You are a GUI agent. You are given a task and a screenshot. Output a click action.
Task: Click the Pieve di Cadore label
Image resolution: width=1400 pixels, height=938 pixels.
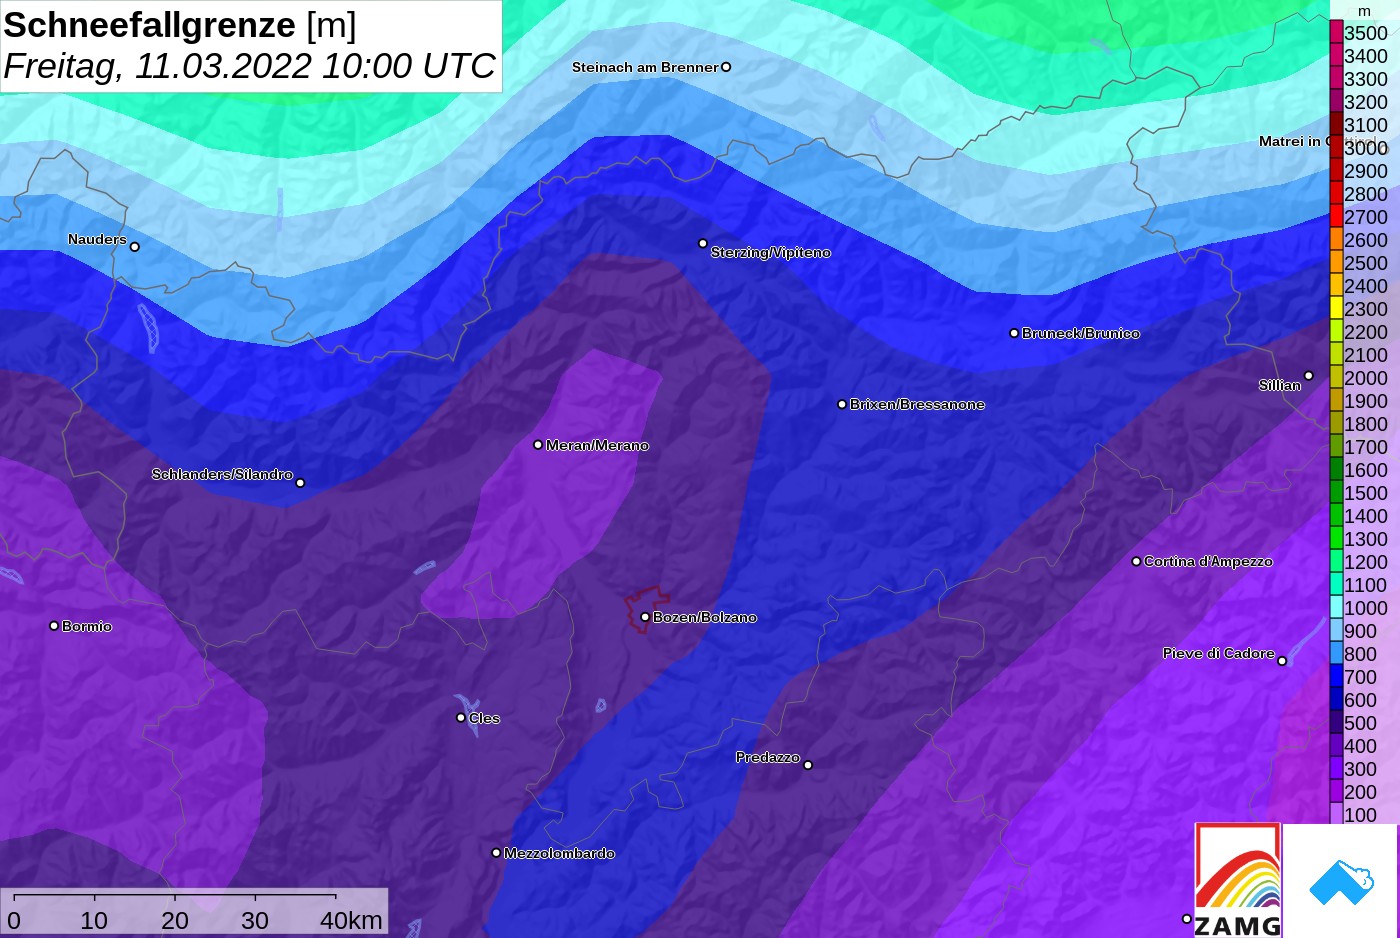[x=1218, y=653]
